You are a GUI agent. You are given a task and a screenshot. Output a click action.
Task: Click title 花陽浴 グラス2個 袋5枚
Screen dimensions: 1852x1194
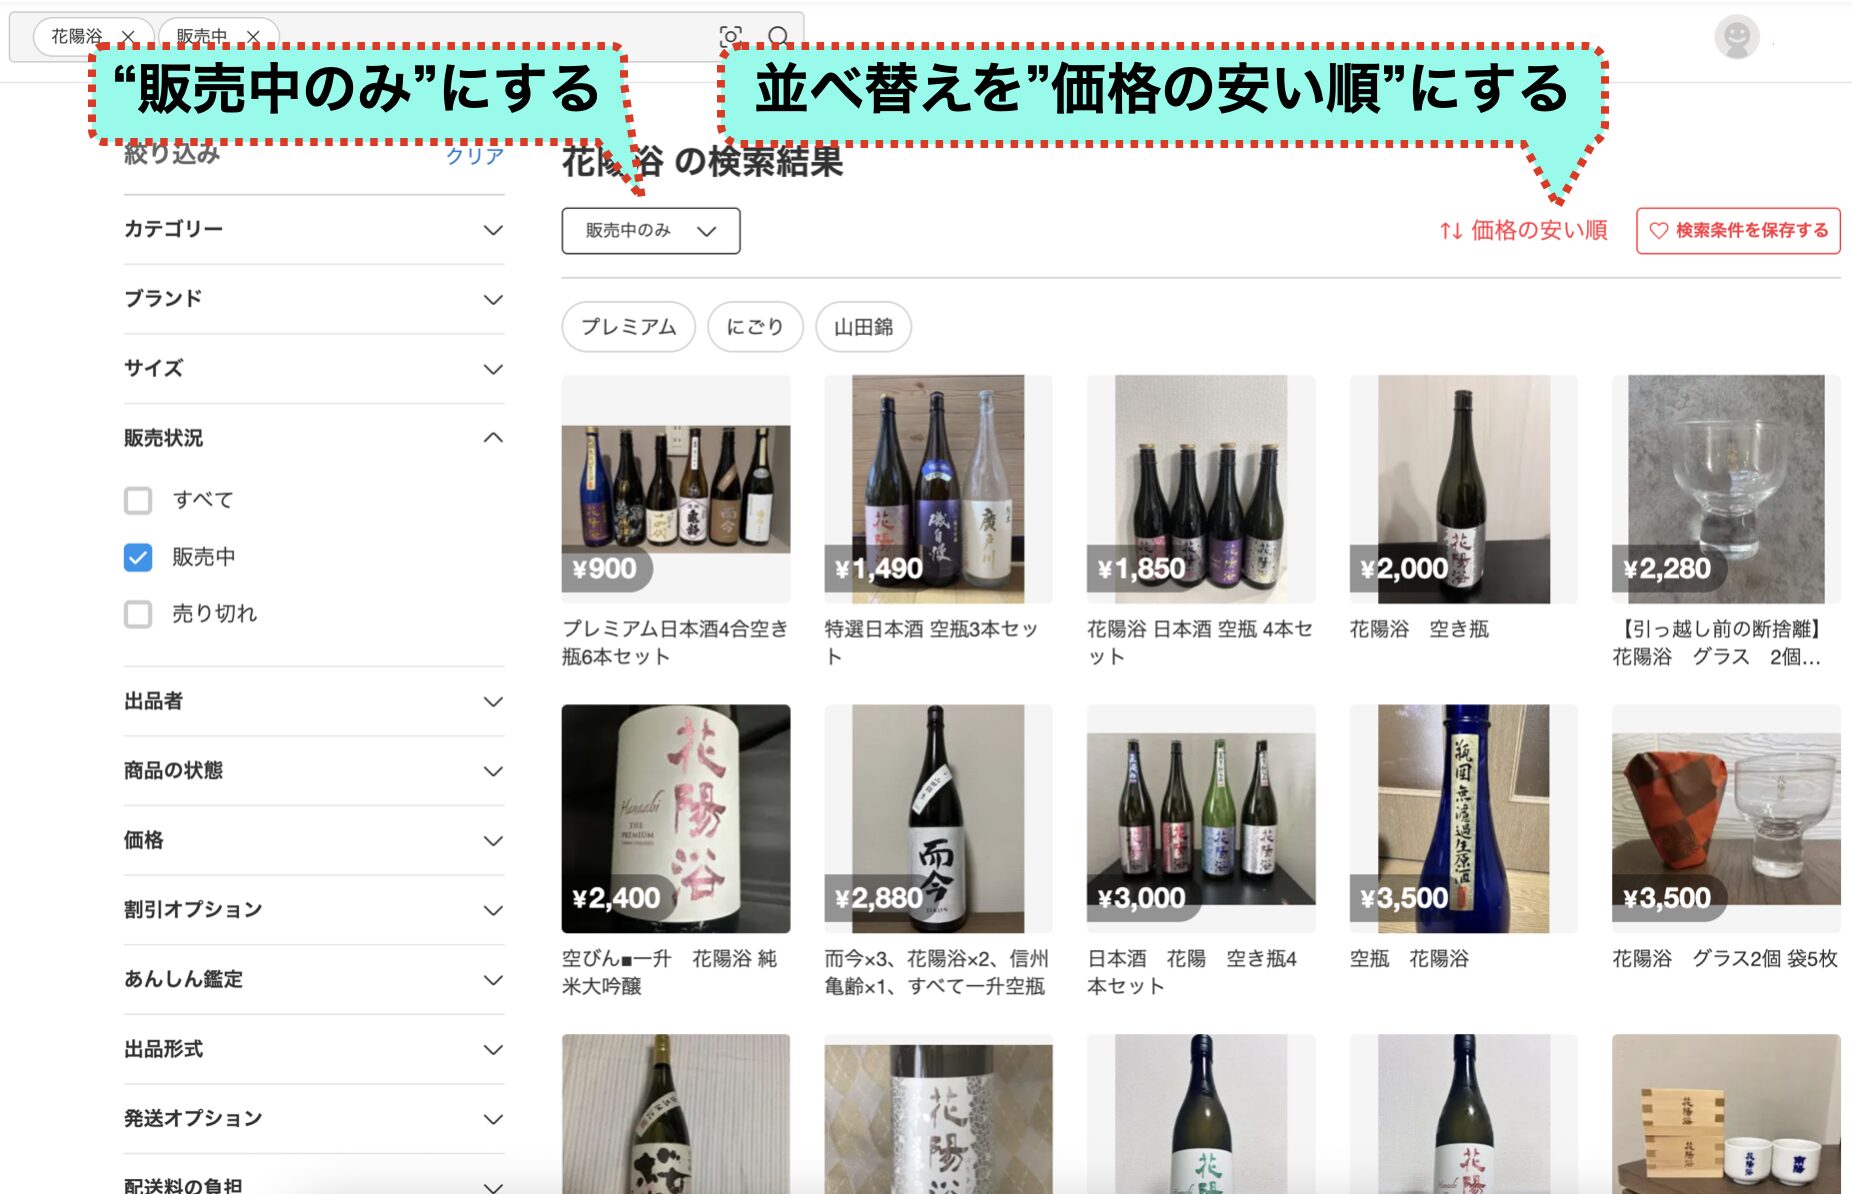[1725, 959]
